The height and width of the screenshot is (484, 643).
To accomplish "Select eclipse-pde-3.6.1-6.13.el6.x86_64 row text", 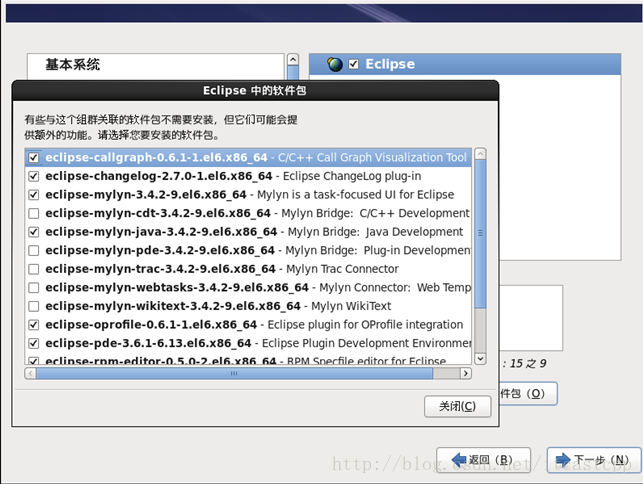I will (x=148, y=343).
